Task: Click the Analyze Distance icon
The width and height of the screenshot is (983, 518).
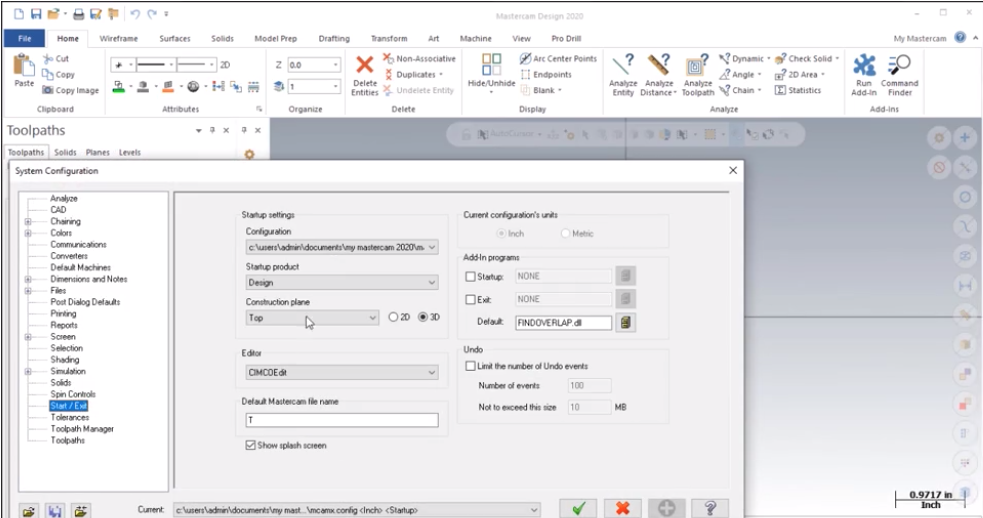Action: pyautogui.click(x=658, y=65)
